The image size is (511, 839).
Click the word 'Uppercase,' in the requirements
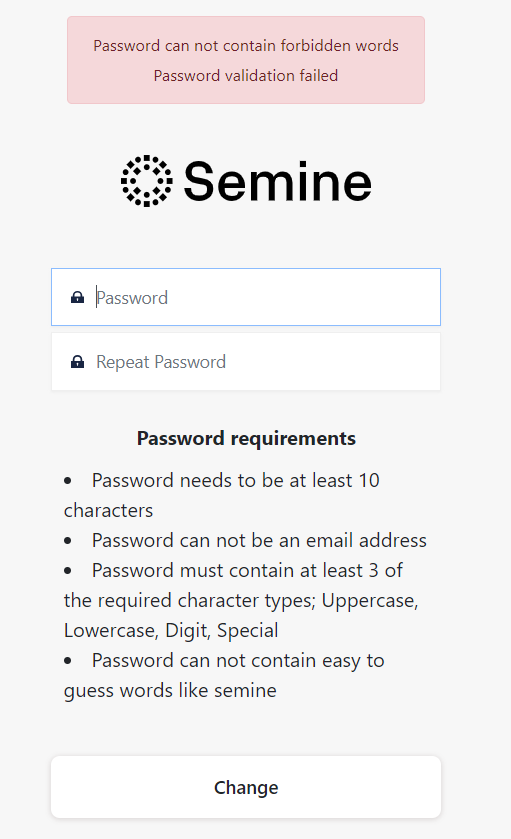[x=370, y=601]
